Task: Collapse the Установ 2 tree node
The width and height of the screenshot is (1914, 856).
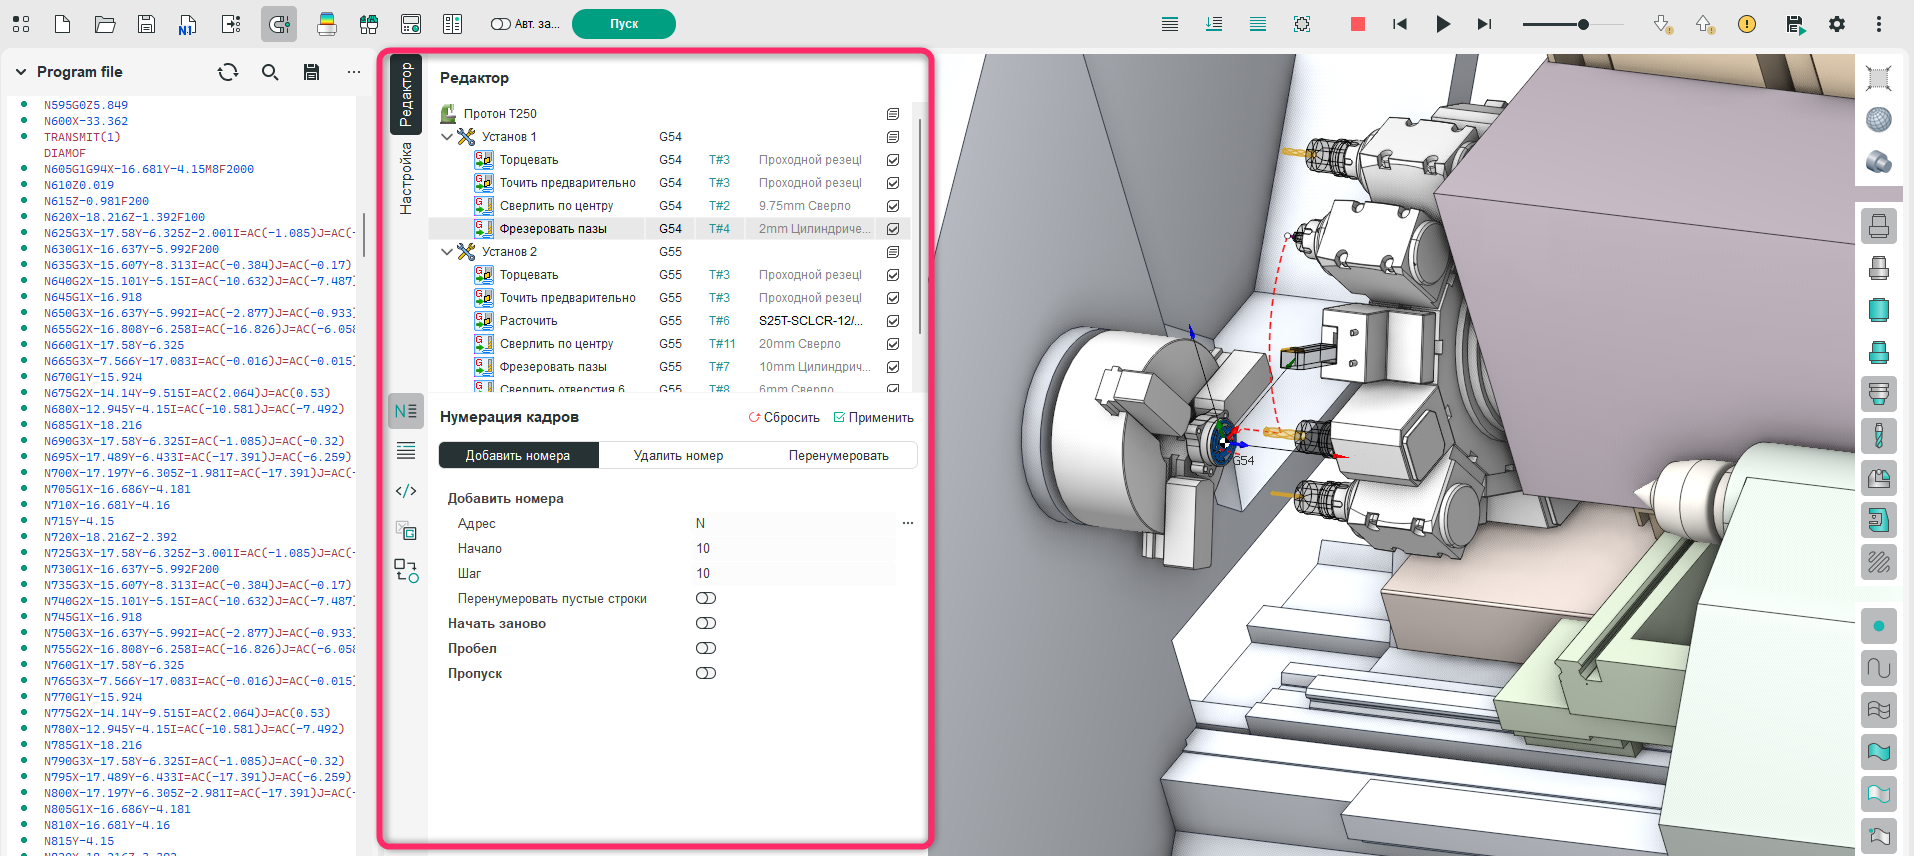Action: coord(447,252)
